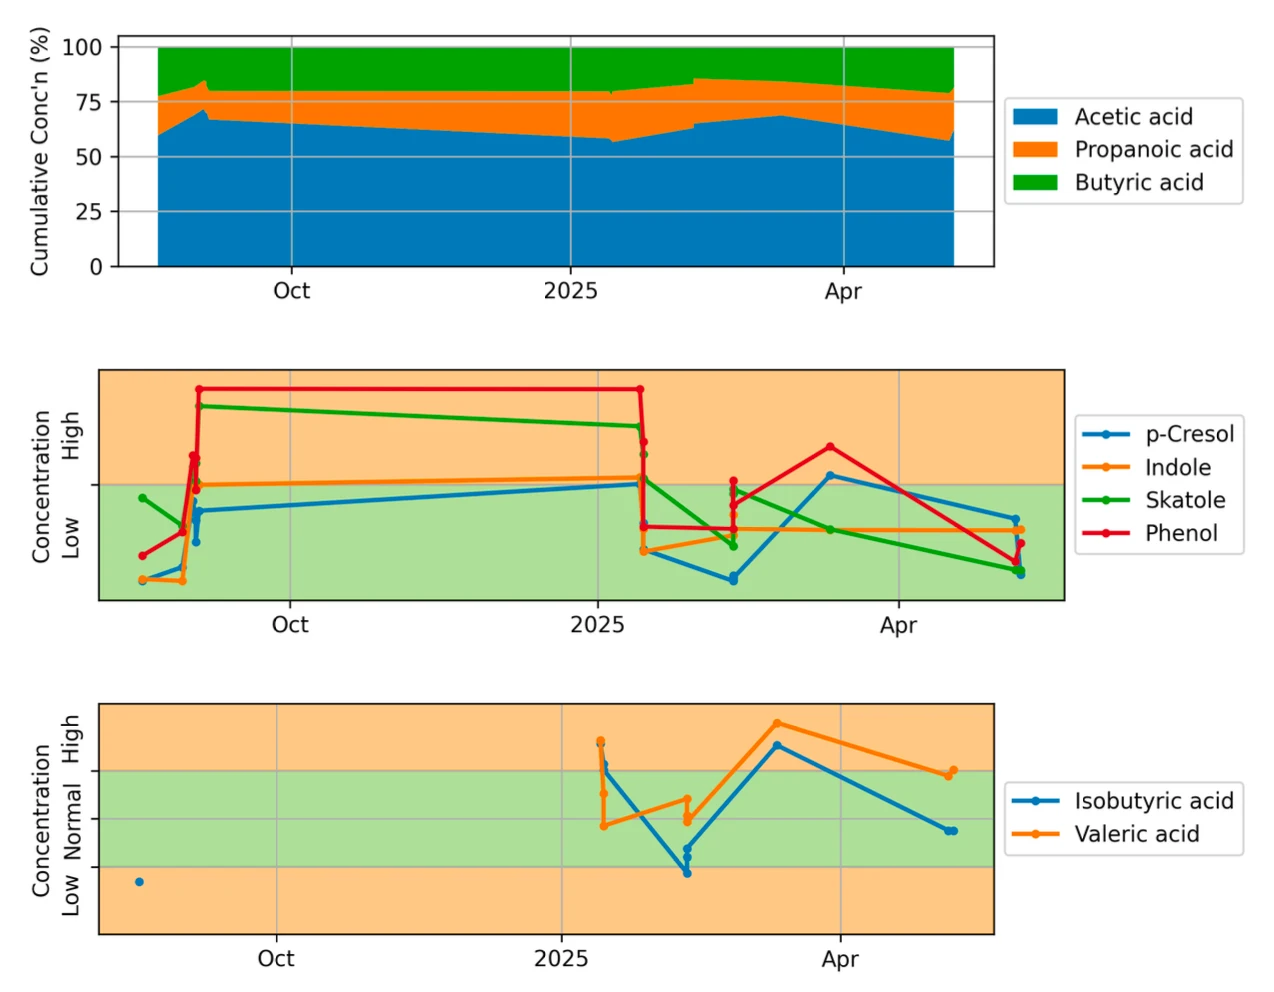
Task: Click the highest Valeric acid peak point
Action: point(777,723)
